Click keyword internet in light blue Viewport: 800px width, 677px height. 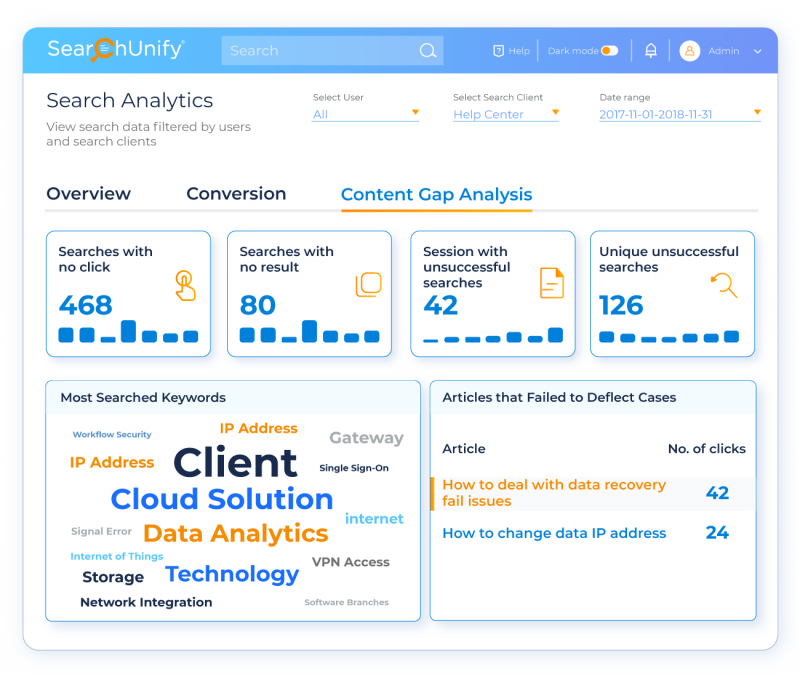point(374,519)
